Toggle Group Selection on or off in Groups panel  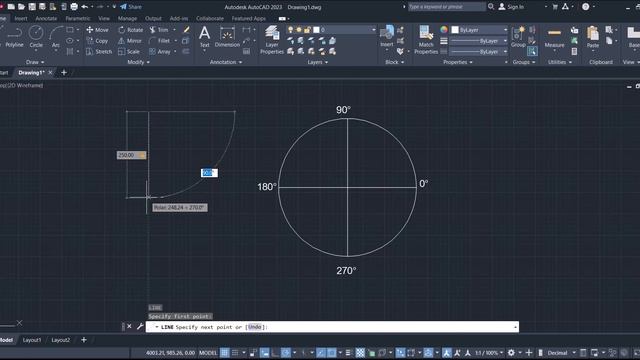point(532,51)
